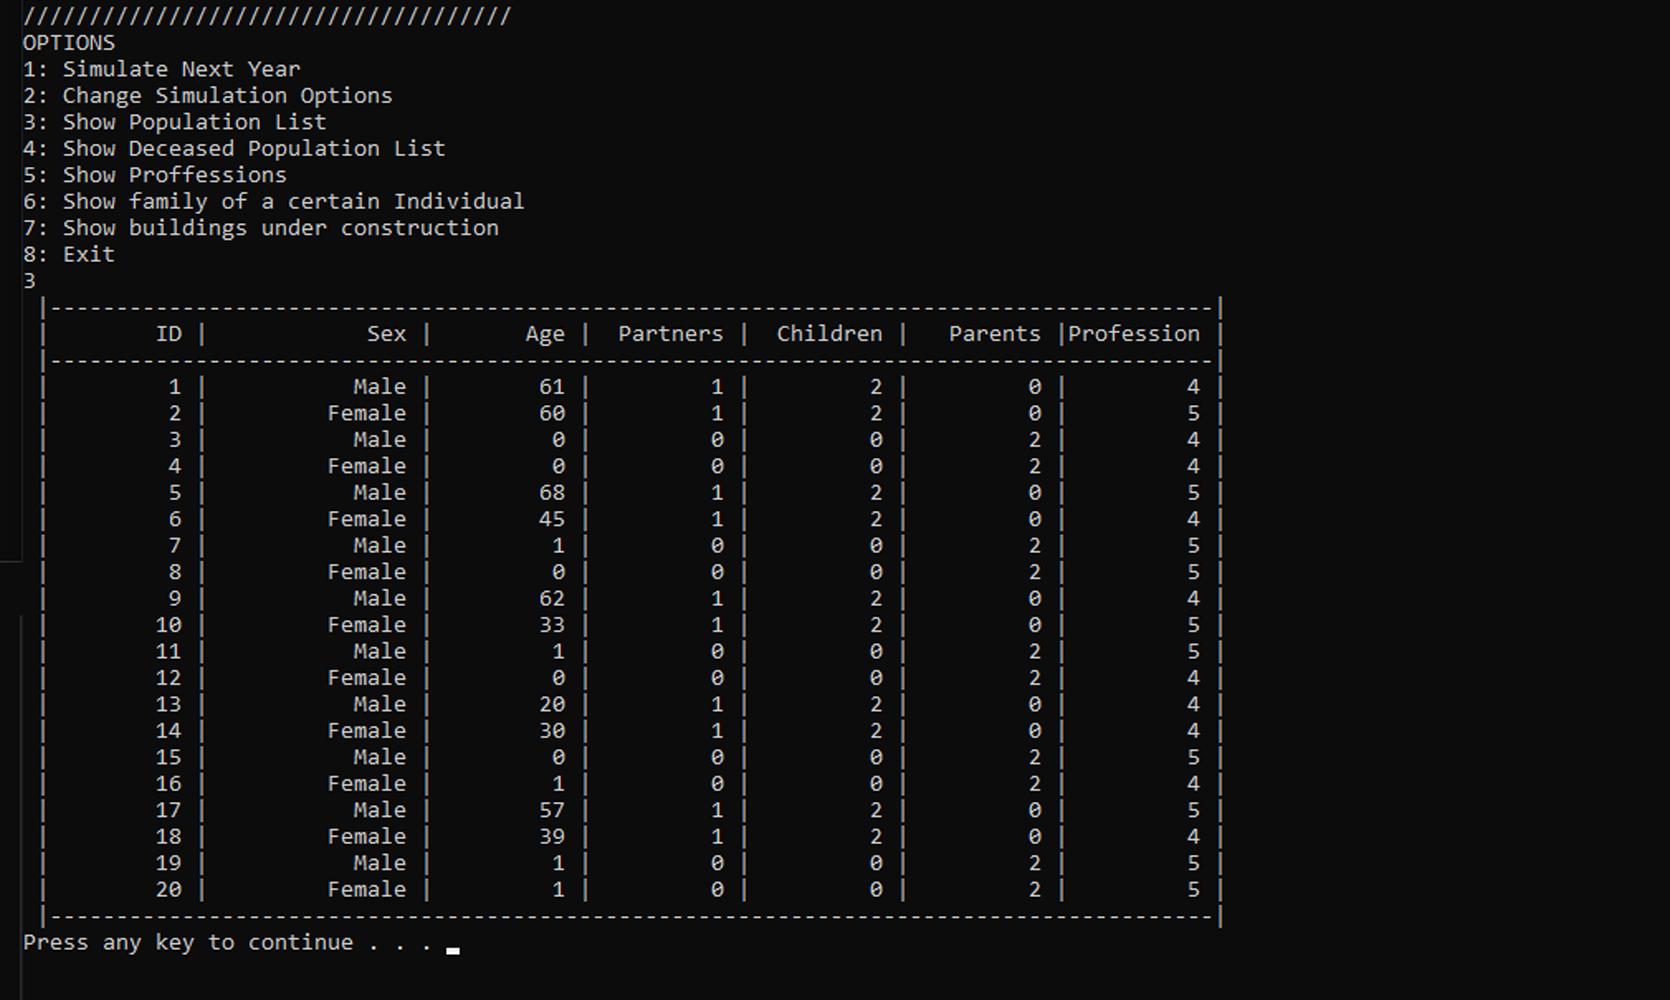Click 'Show buildings under construction' option
The width and height of the screenshot is (1670, 1000).
[260, 228]
